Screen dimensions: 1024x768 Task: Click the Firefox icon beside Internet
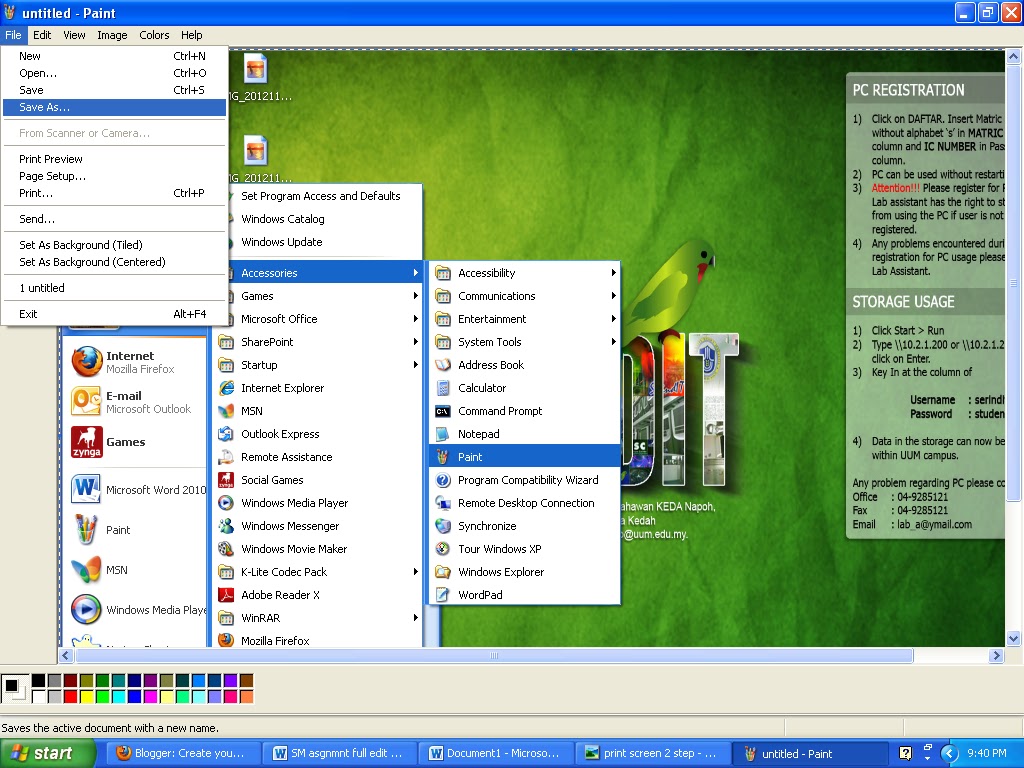coord(87,362)
